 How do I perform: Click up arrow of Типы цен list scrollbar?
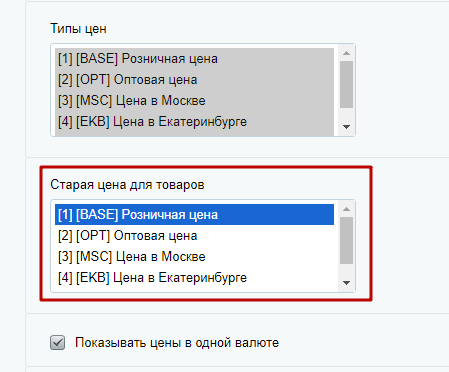346,53
